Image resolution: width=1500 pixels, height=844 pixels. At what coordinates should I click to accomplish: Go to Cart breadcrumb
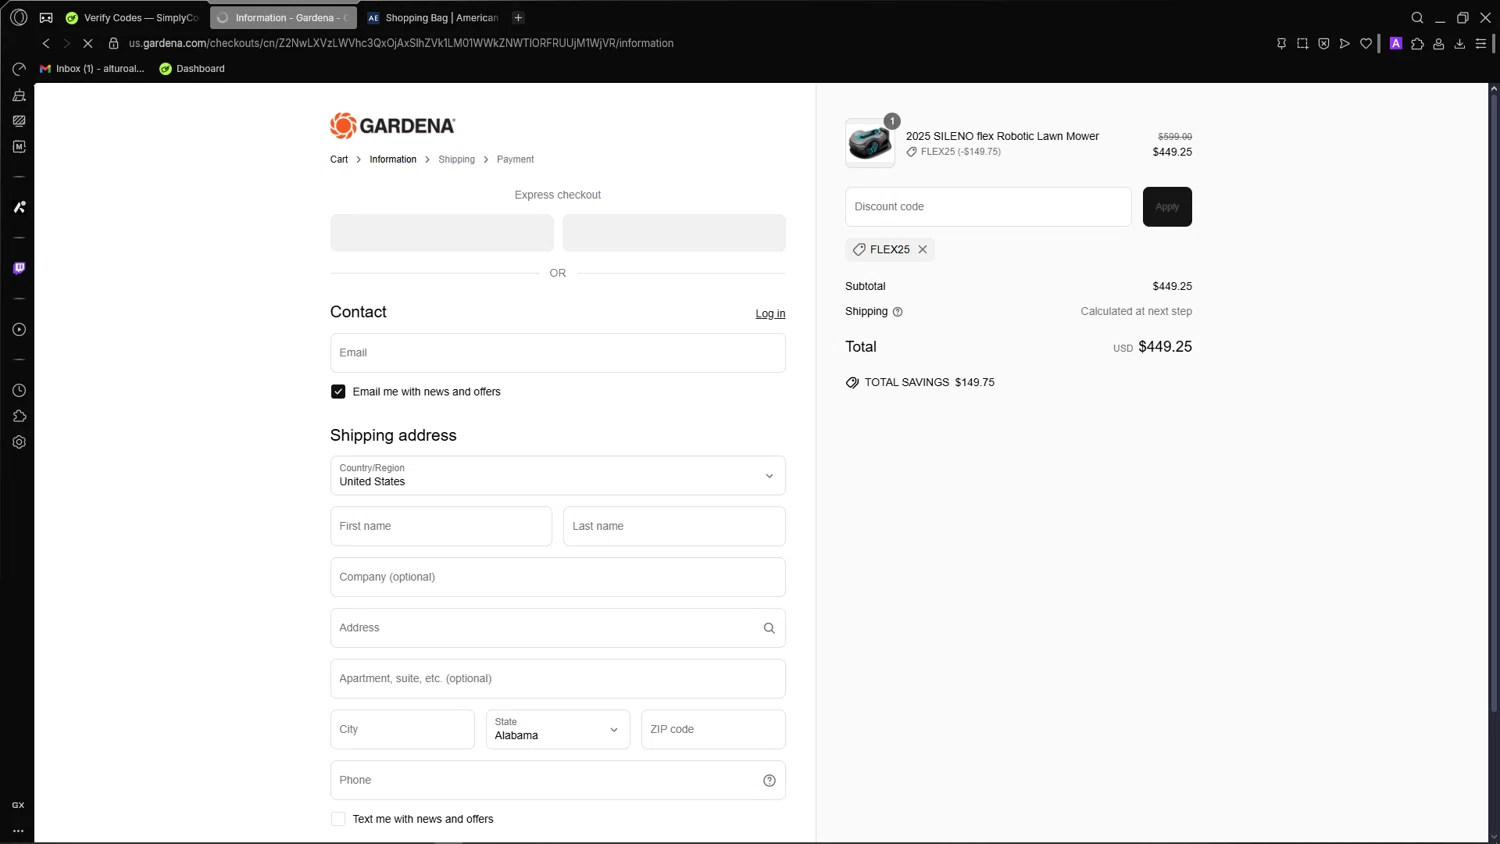click(339, 159)
